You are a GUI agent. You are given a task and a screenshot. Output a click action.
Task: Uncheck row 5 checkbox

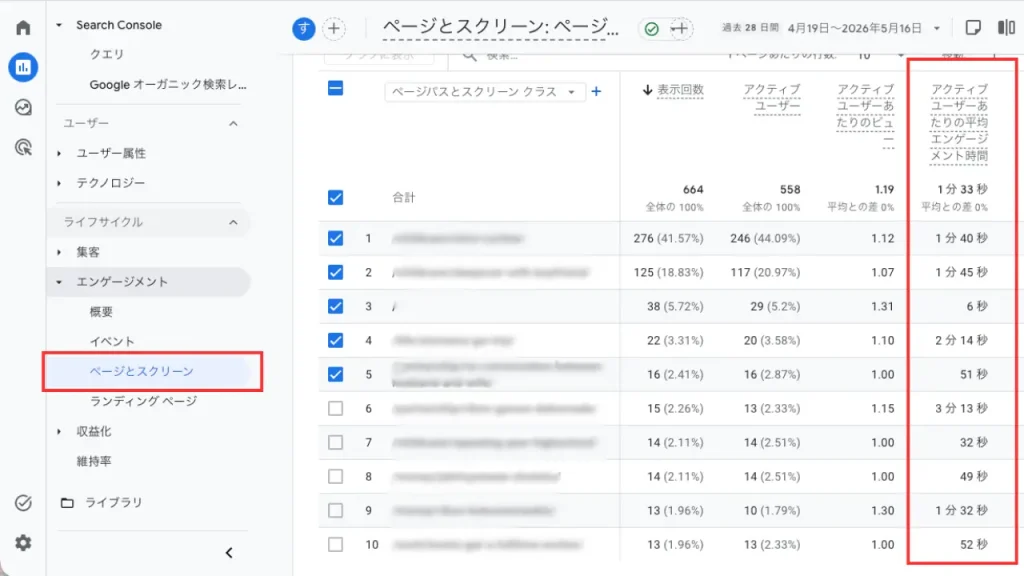pos(336,374)
